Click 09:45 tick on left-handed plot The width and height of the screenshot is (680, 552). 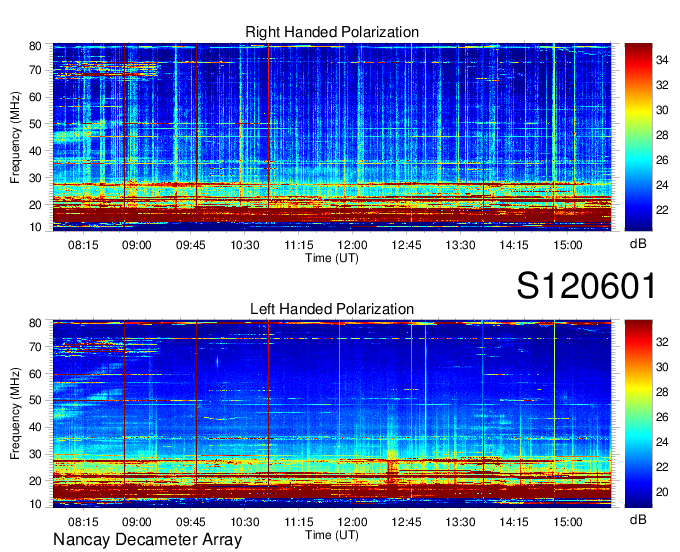190,522
